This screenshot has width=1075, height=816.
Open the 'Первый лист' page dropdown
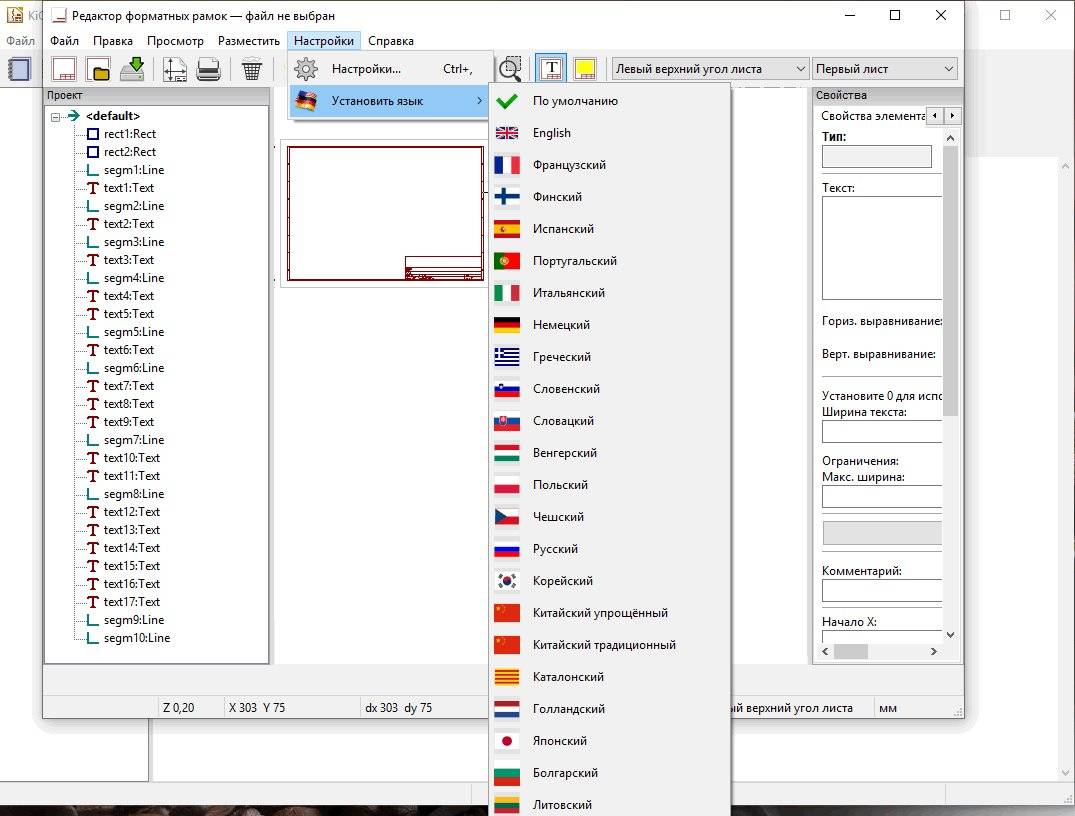point(884,69)
